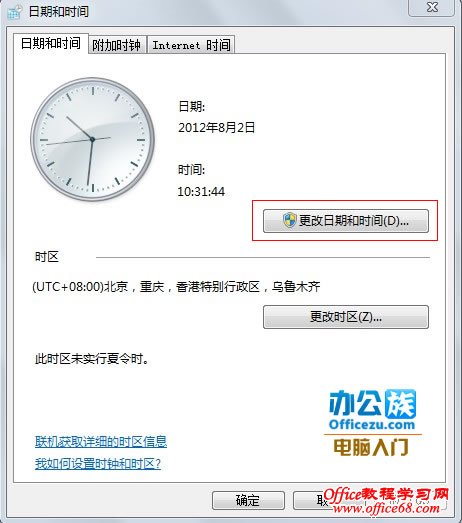Click the analog clock face
This screenshot has width=462, height=523.
[92, 139]
